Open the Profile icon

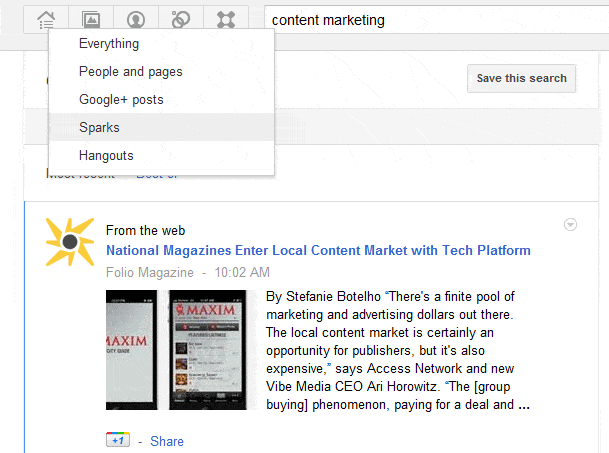[x=136, y=19]
